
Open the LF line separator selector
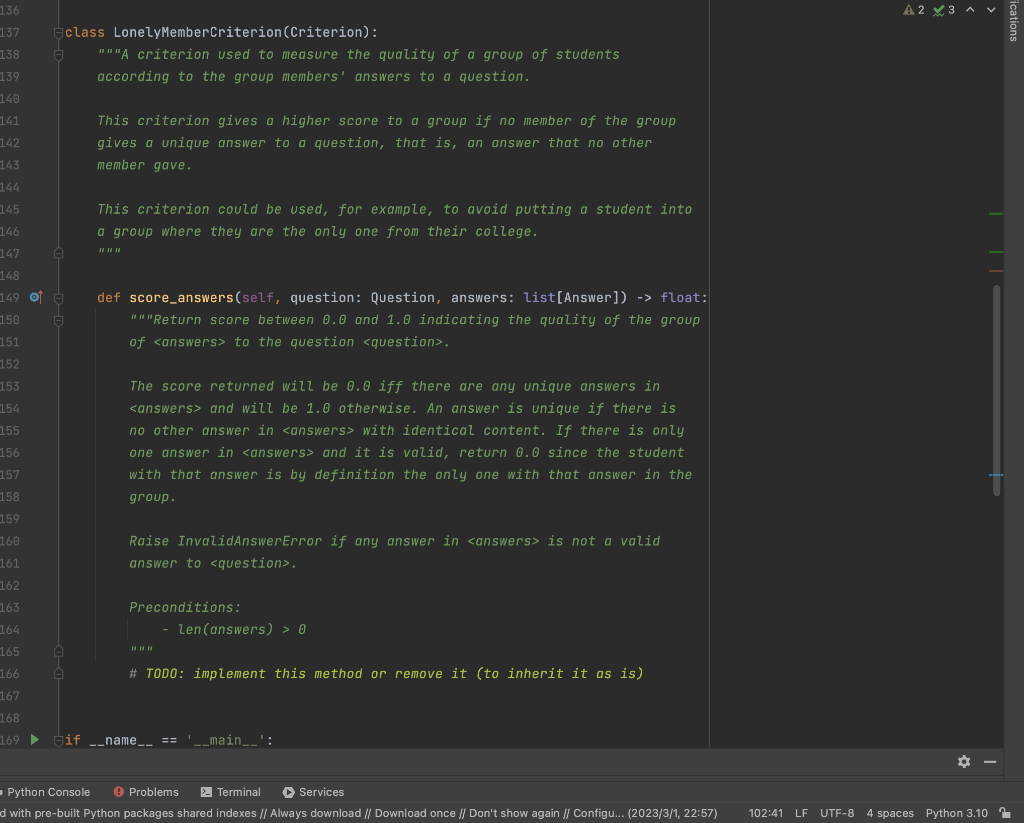click(801, 813)
